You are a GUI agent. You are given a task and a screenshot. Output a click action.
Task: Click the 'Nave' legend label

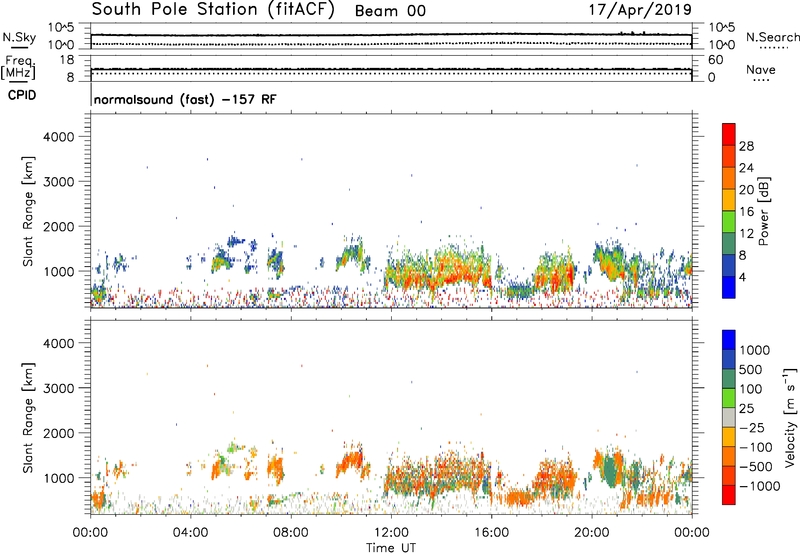coord(761,70)
